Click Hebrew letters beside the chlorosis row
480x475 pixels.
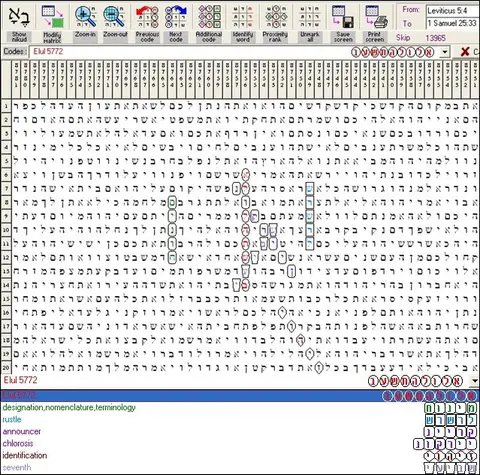pyautogui.click(x=445, y=444)
